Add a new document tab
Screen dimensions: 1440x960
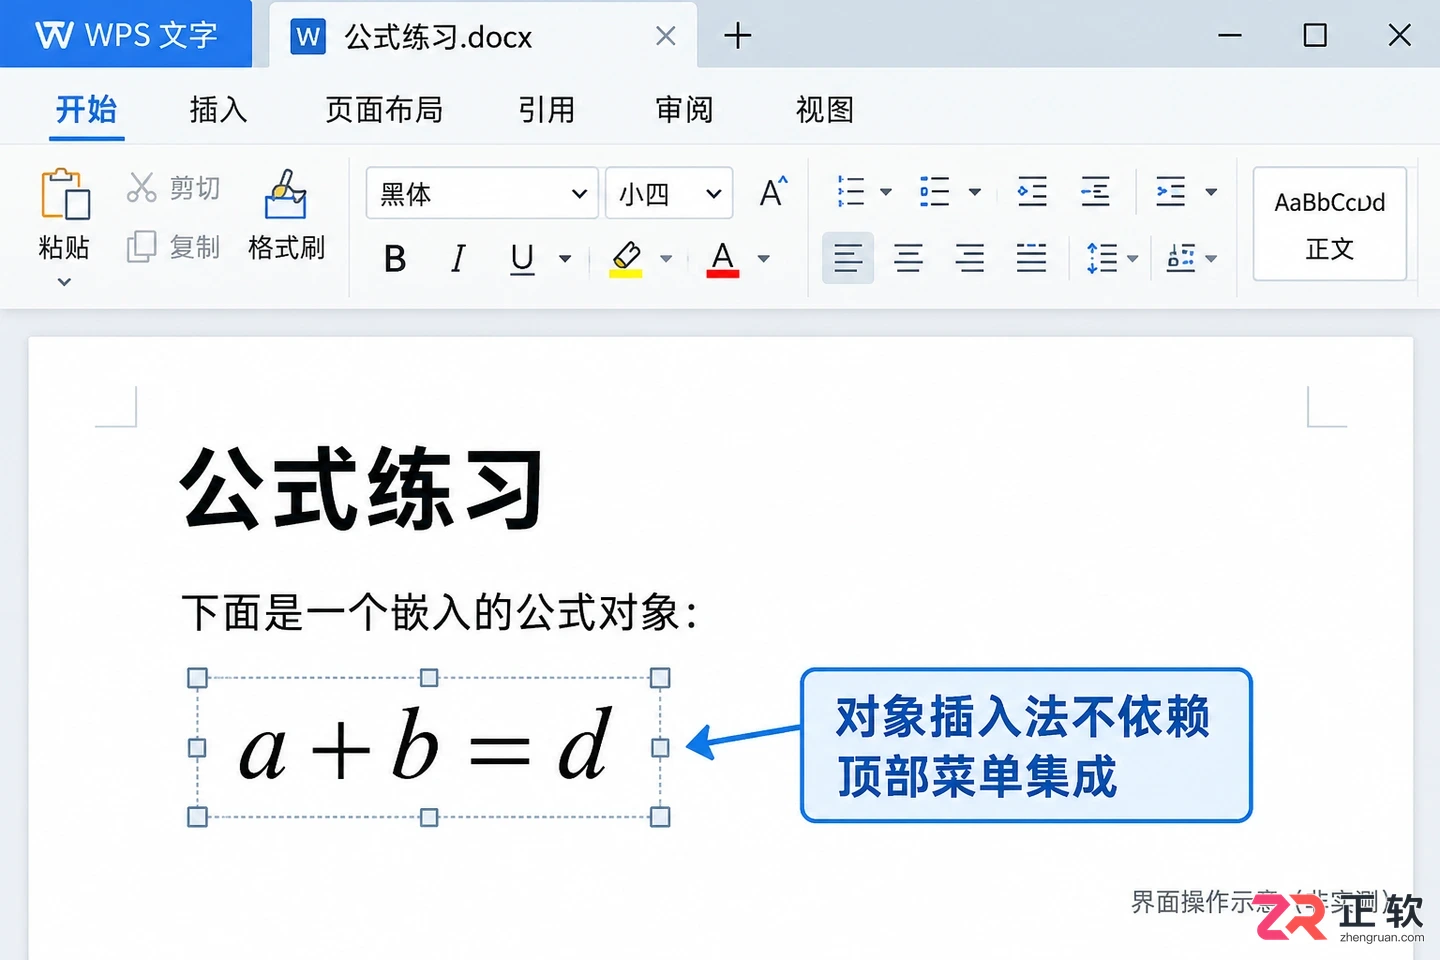(738, 36)
